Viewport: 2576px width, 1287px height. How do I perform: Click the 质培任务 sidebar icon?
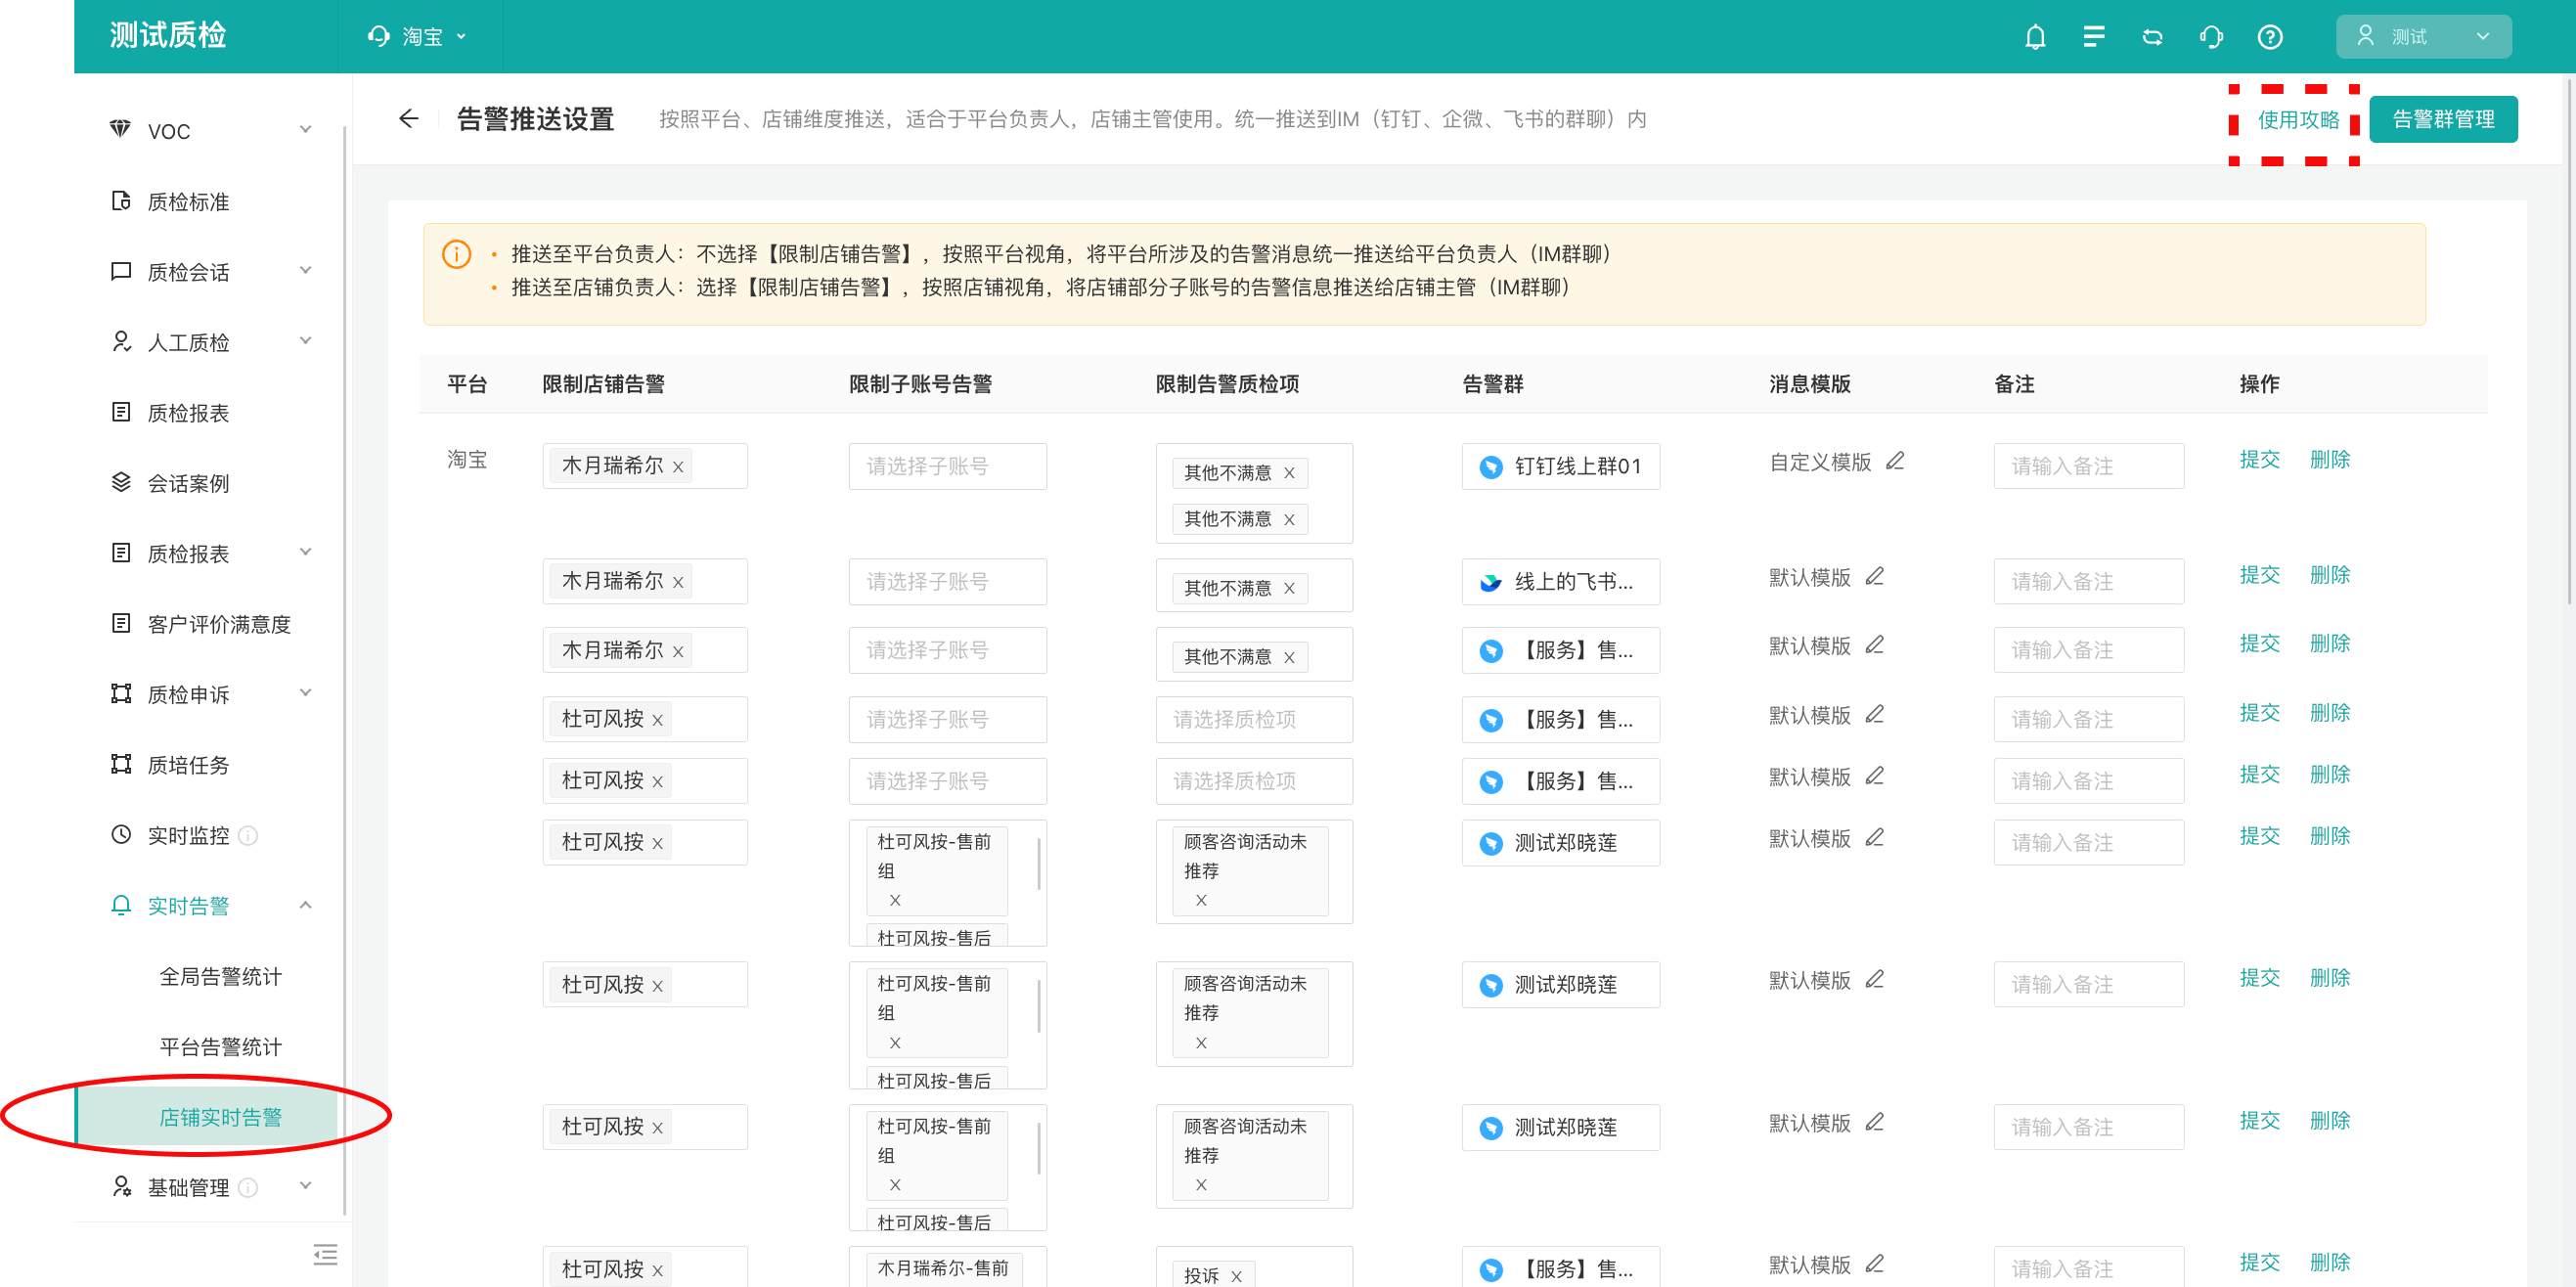pos(120,764)
